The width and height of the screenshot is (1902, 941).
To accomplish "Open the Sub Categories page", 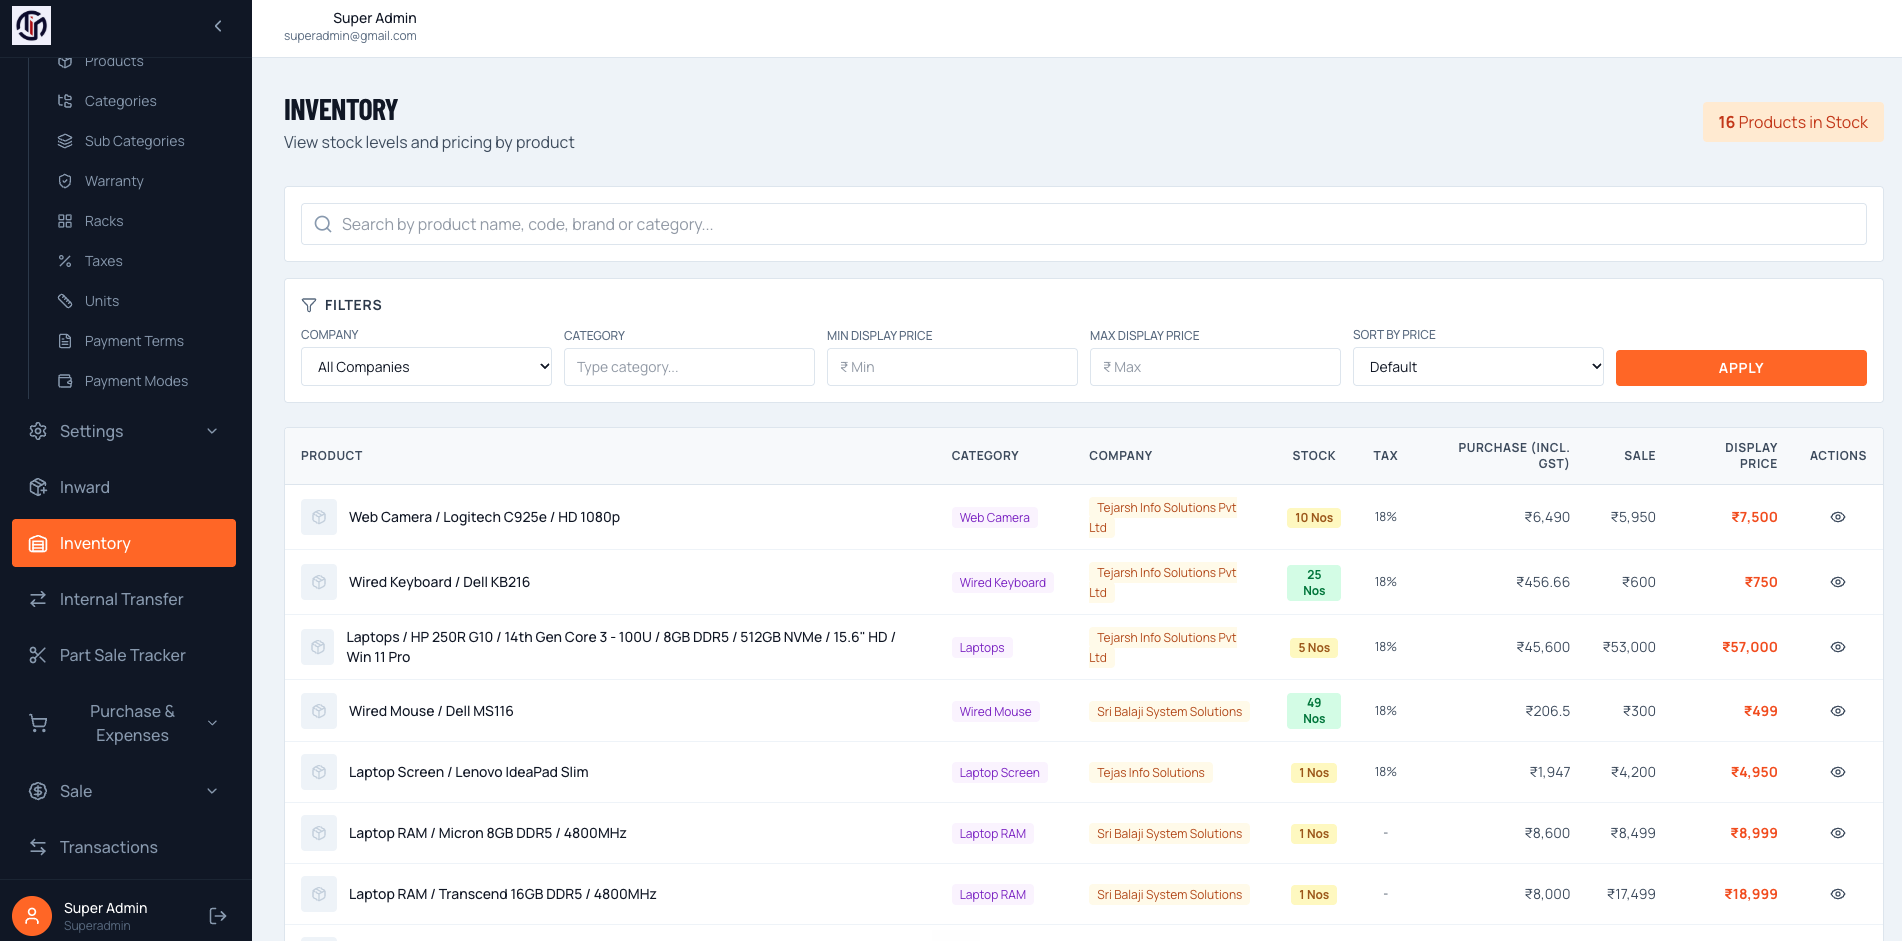I will [134, 141].
